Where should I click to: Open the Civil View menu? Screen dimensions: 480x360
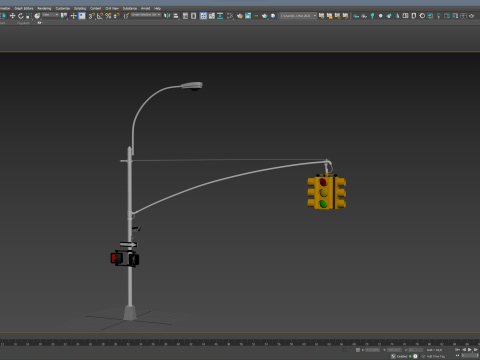tap(112, 8)
